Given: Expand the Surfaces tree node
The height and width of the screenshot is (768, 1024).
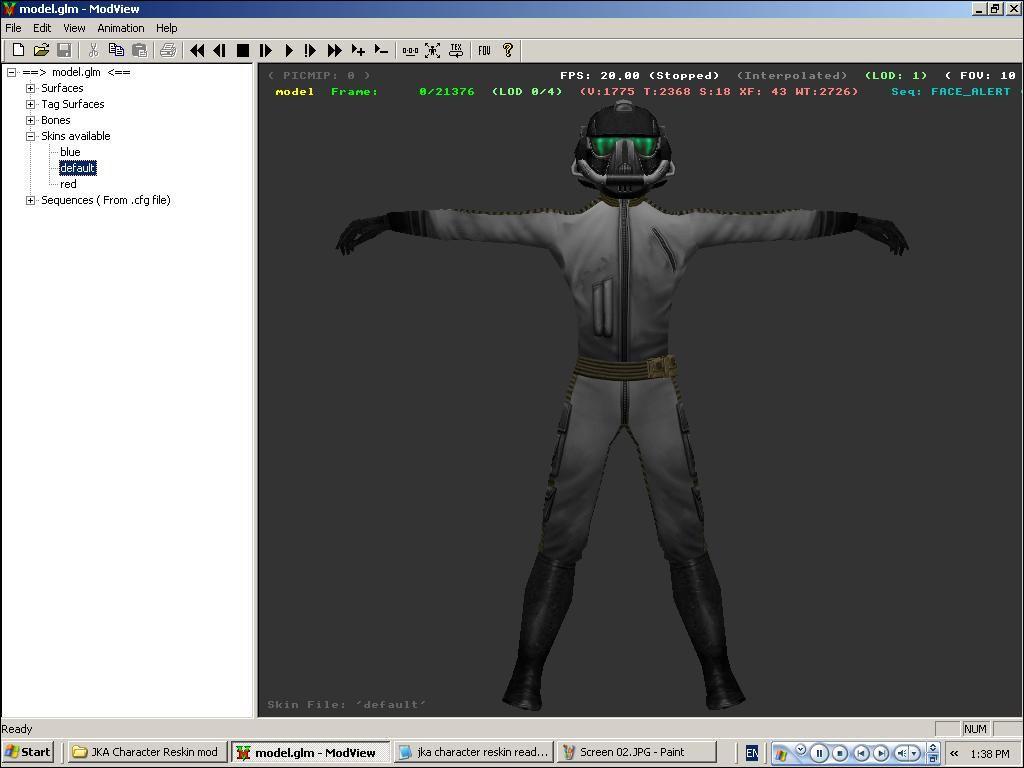Looking at the screenshot, I should click(x=31, y=88).
